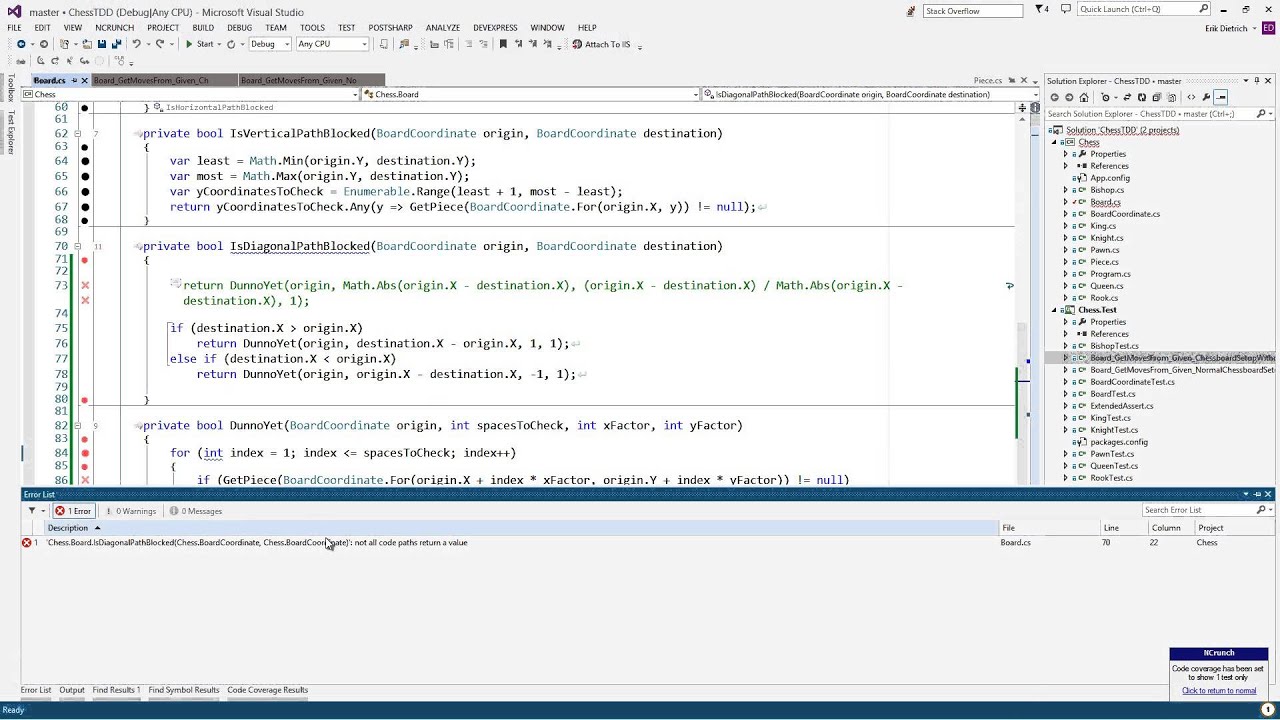1280x720 pixels.
Task: Click Solution Explorer Home icon
Action: (1084, 97)
